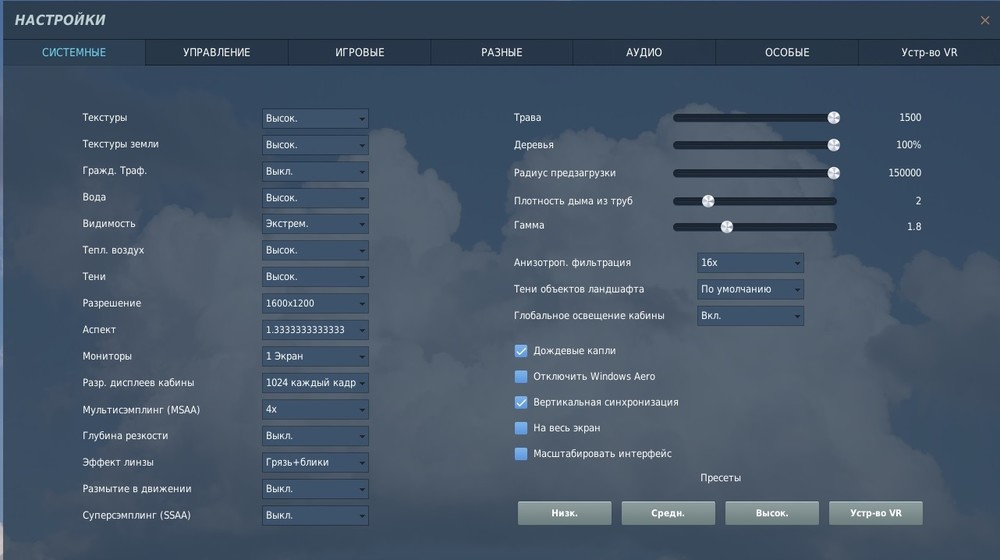Open the Глобальное освещение кабины dropdown
This screenshot has height=560, width=1000.
(x=750, y=316)
